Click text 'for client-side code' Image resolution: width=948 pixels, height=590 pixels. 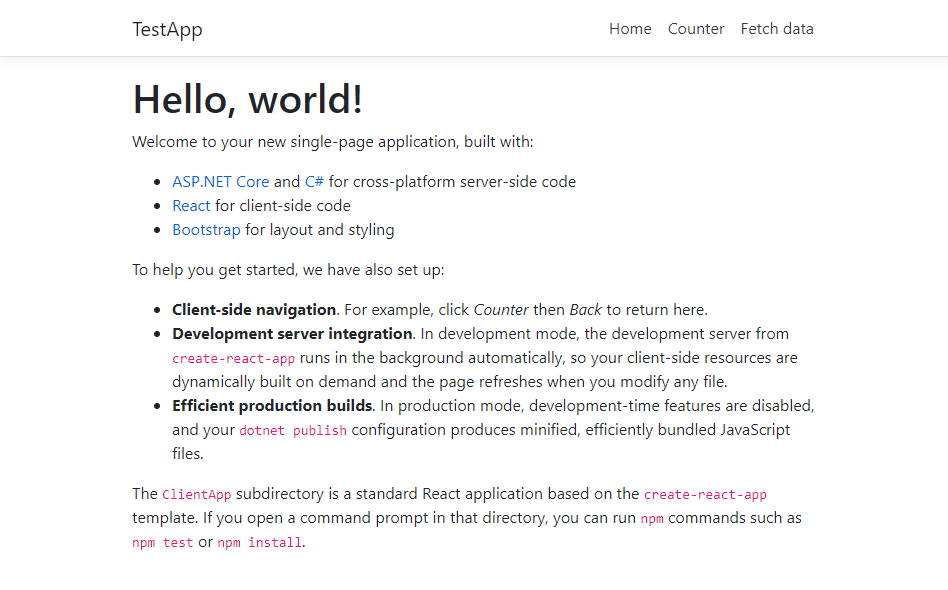click(283, 206)
